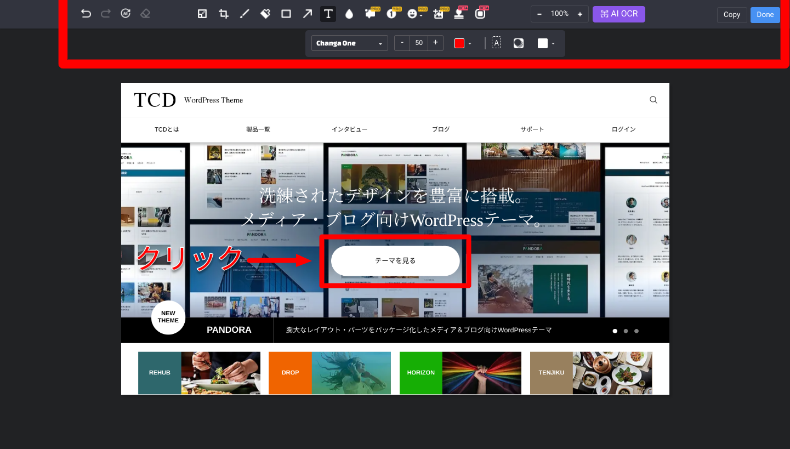Undo the last edit
Image resolution: width=790 pixels, height=449 pixels.
(86, 14)
